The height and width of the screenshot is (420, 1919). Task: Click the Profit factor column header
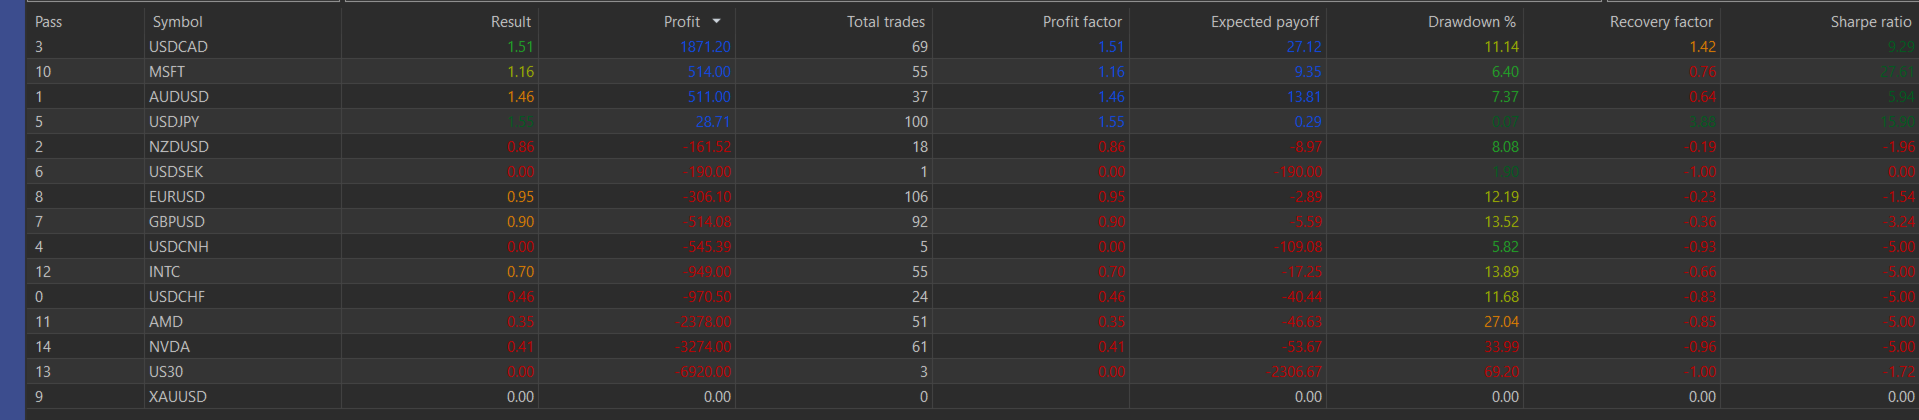(x=1082, y=21)
